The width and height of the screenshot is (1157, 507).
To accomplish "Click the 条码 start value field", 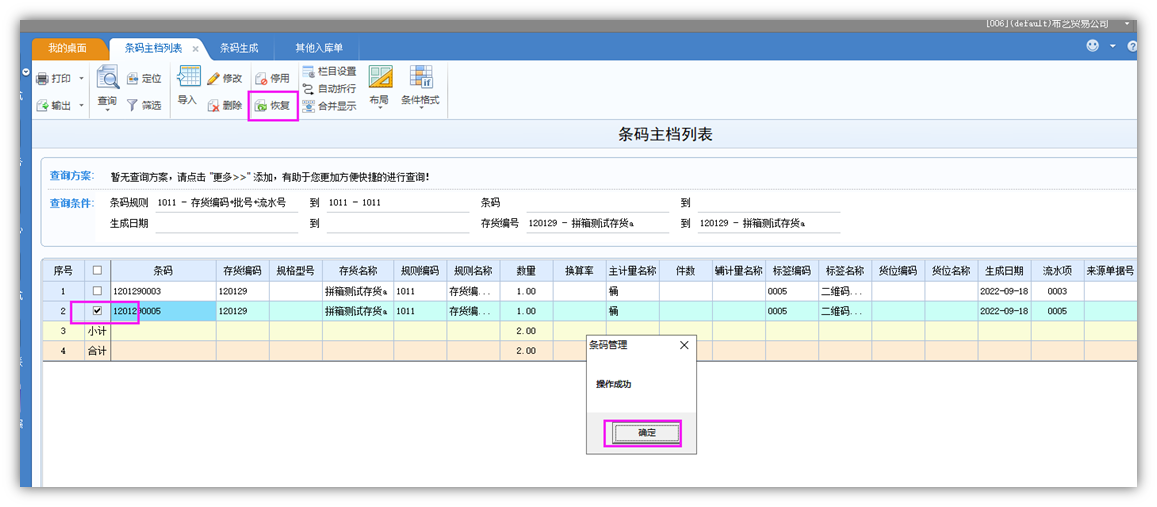I will 598,203.
